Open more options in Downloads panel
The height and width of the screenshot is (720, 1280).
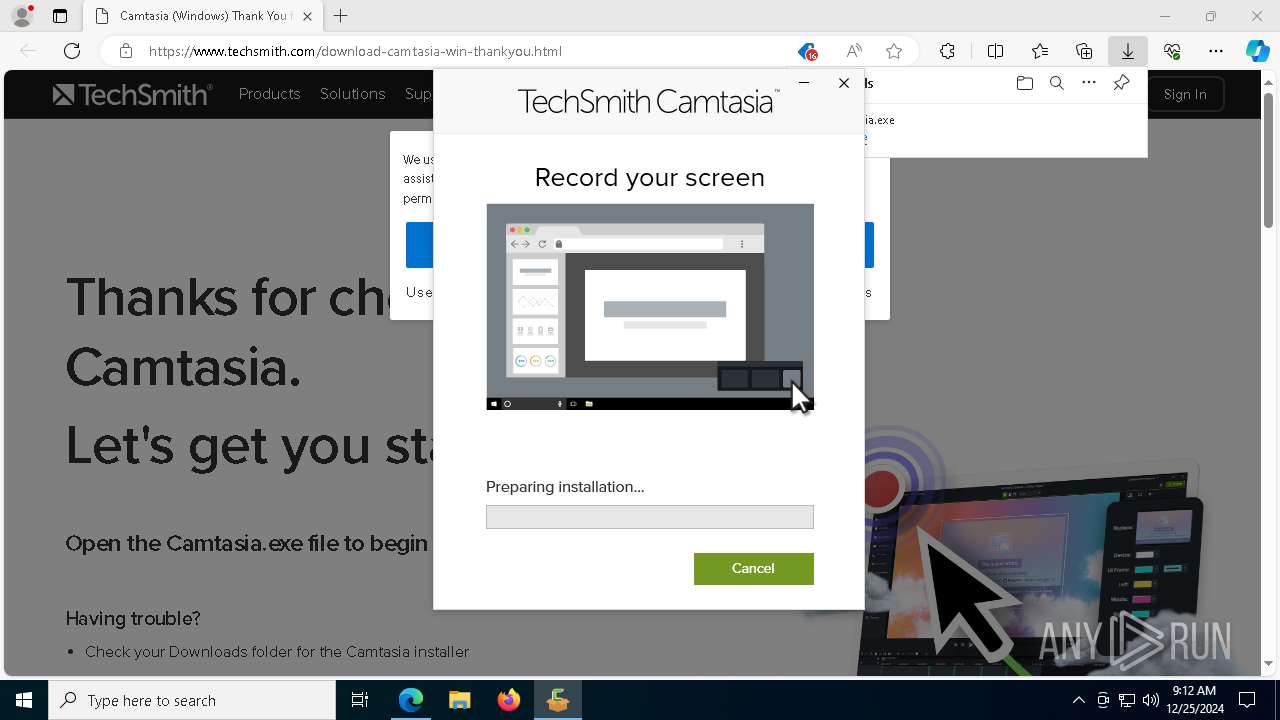(x=1089, y=83)
